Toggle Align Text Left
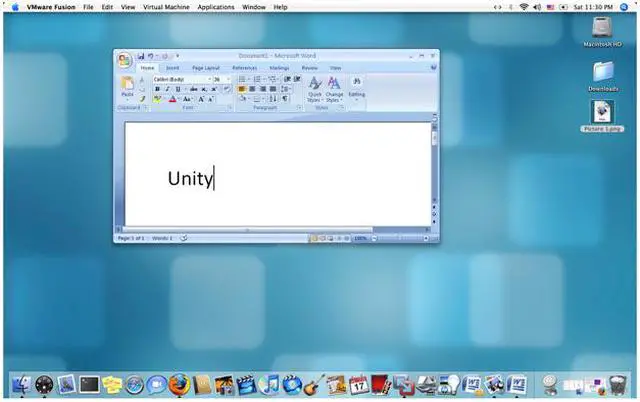Screen dimensions: 640x402 (242, 89)
